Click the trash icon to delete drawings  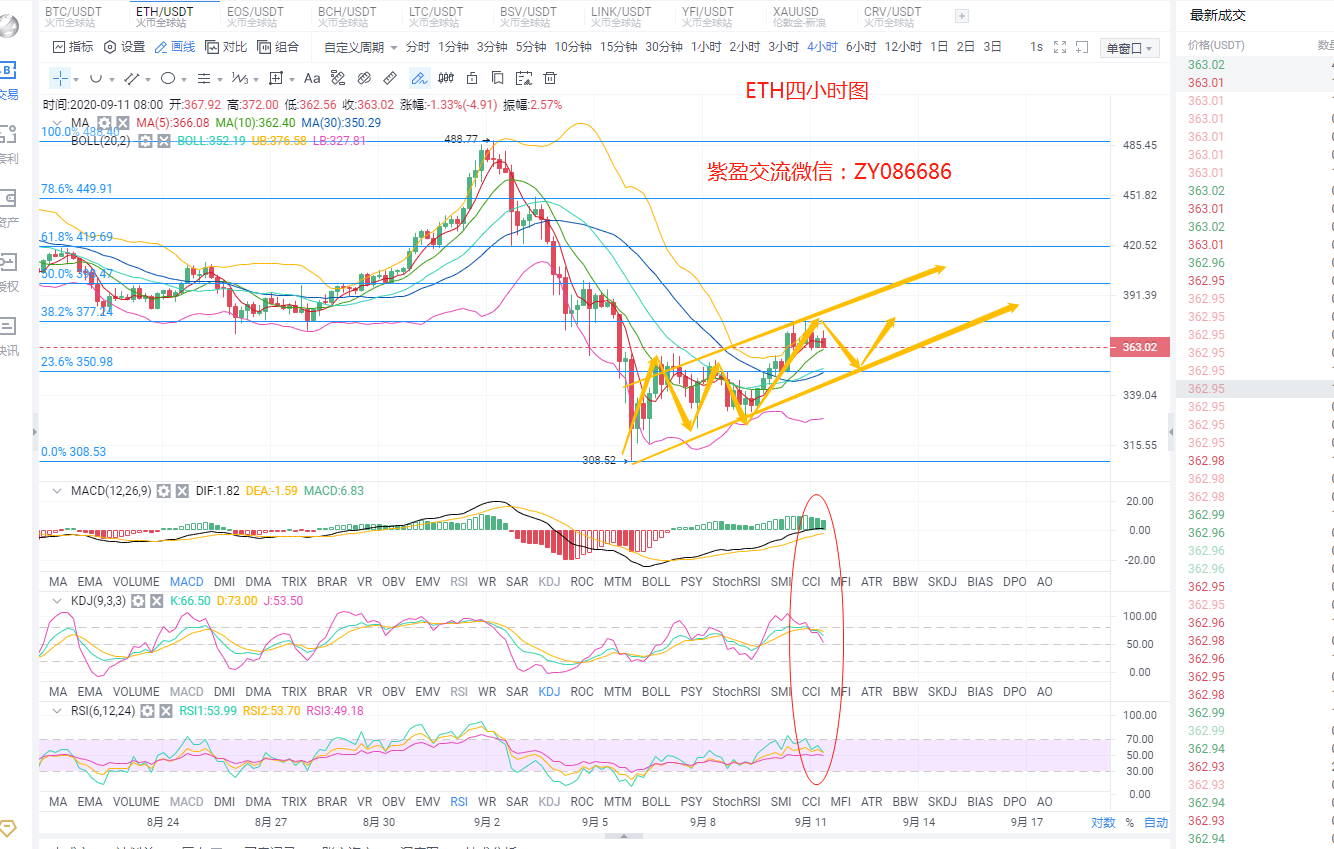click(549, 79)
